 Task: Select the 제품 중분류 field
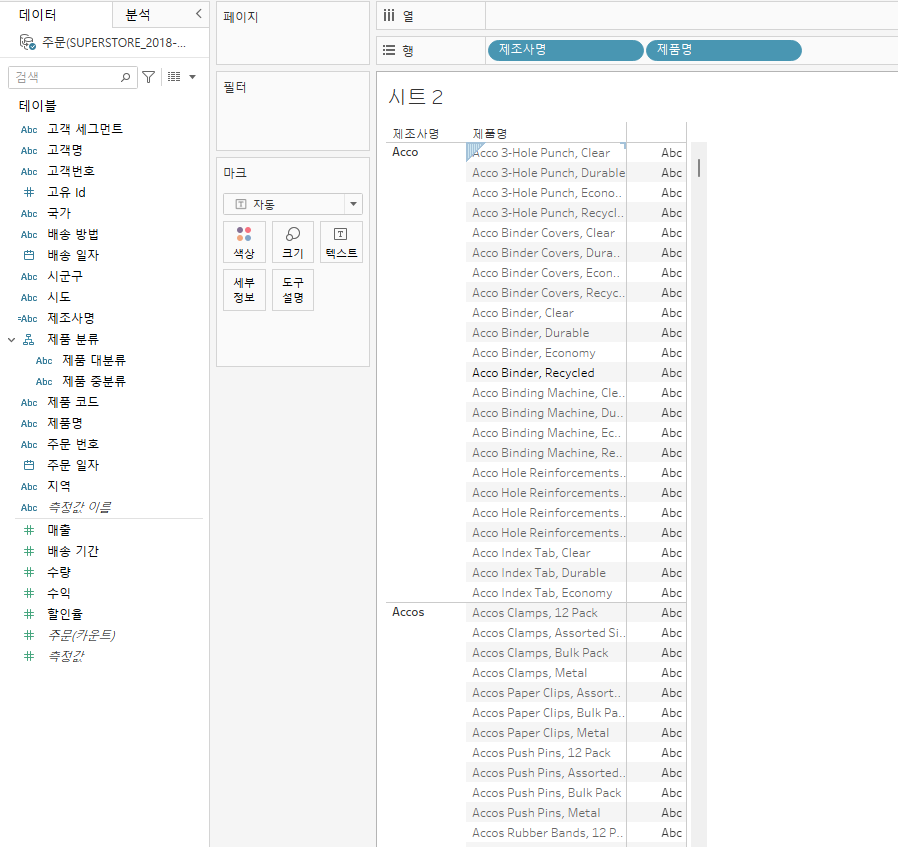[93, 381]
